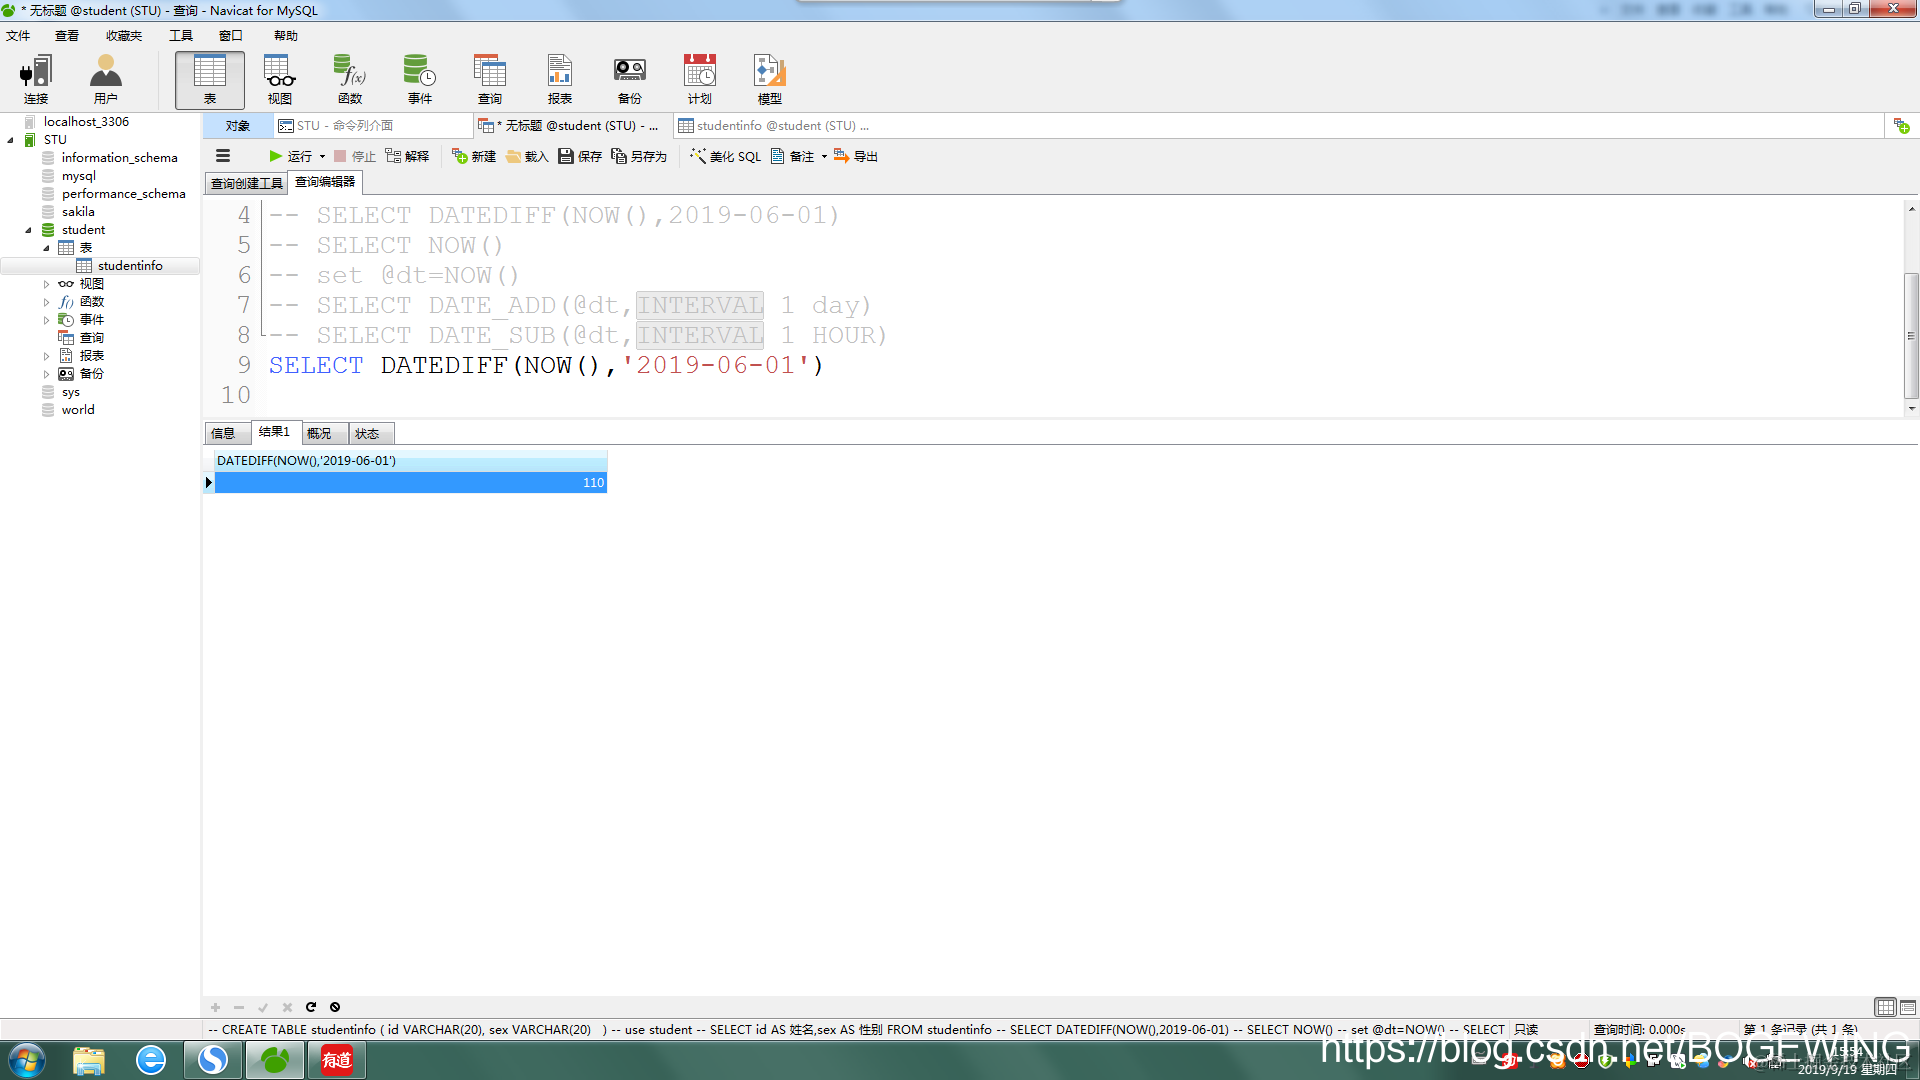Run the query with 运行 button

click(291, 156)
